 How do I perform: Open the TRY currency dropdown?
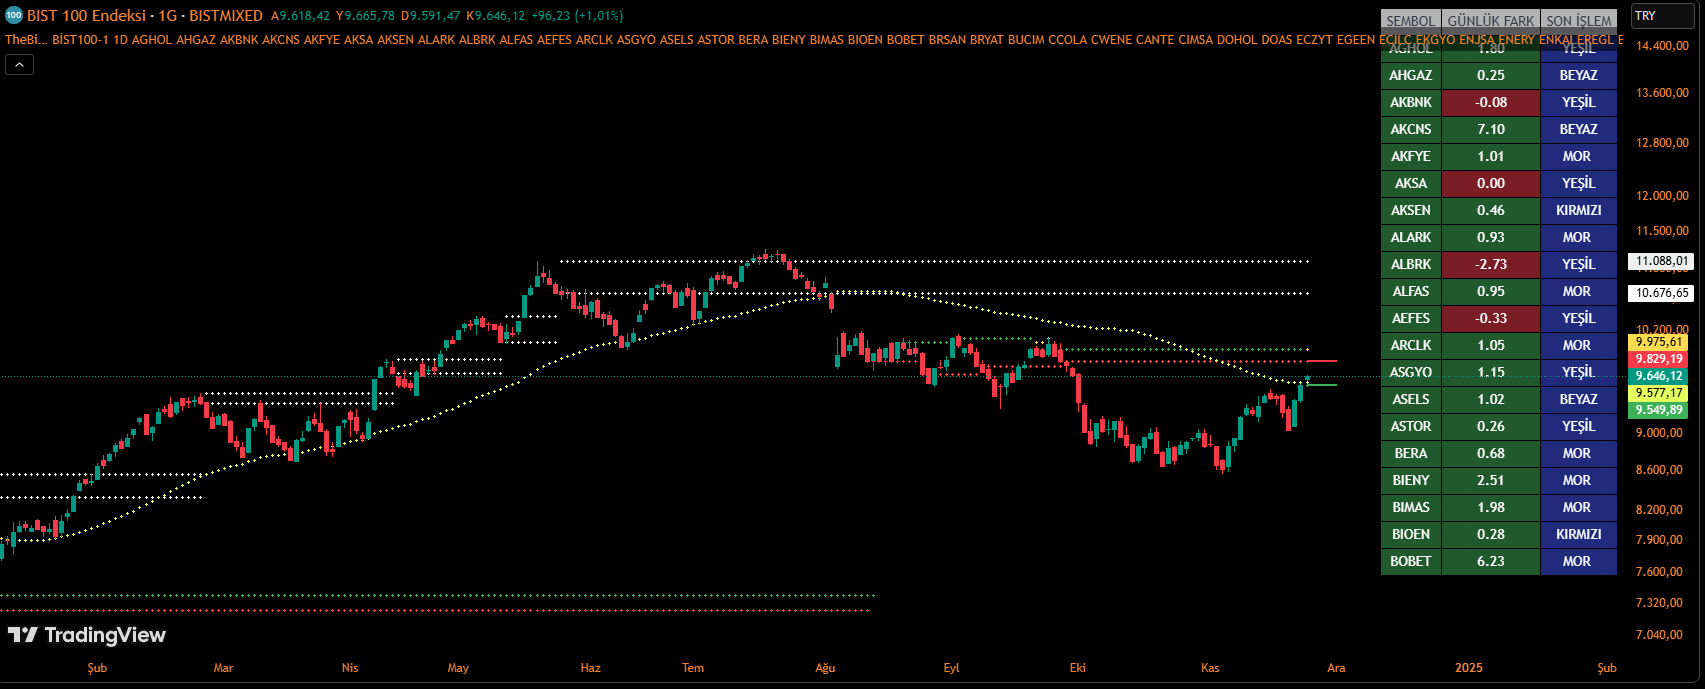click(1662, 16)
